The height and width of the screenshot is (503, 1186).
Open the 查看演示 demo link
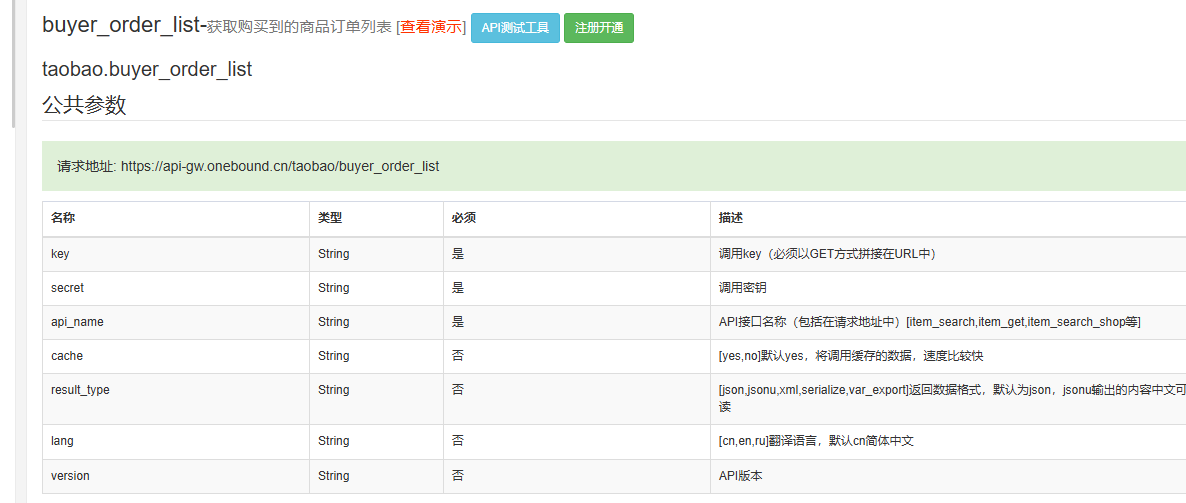(430, 27)
